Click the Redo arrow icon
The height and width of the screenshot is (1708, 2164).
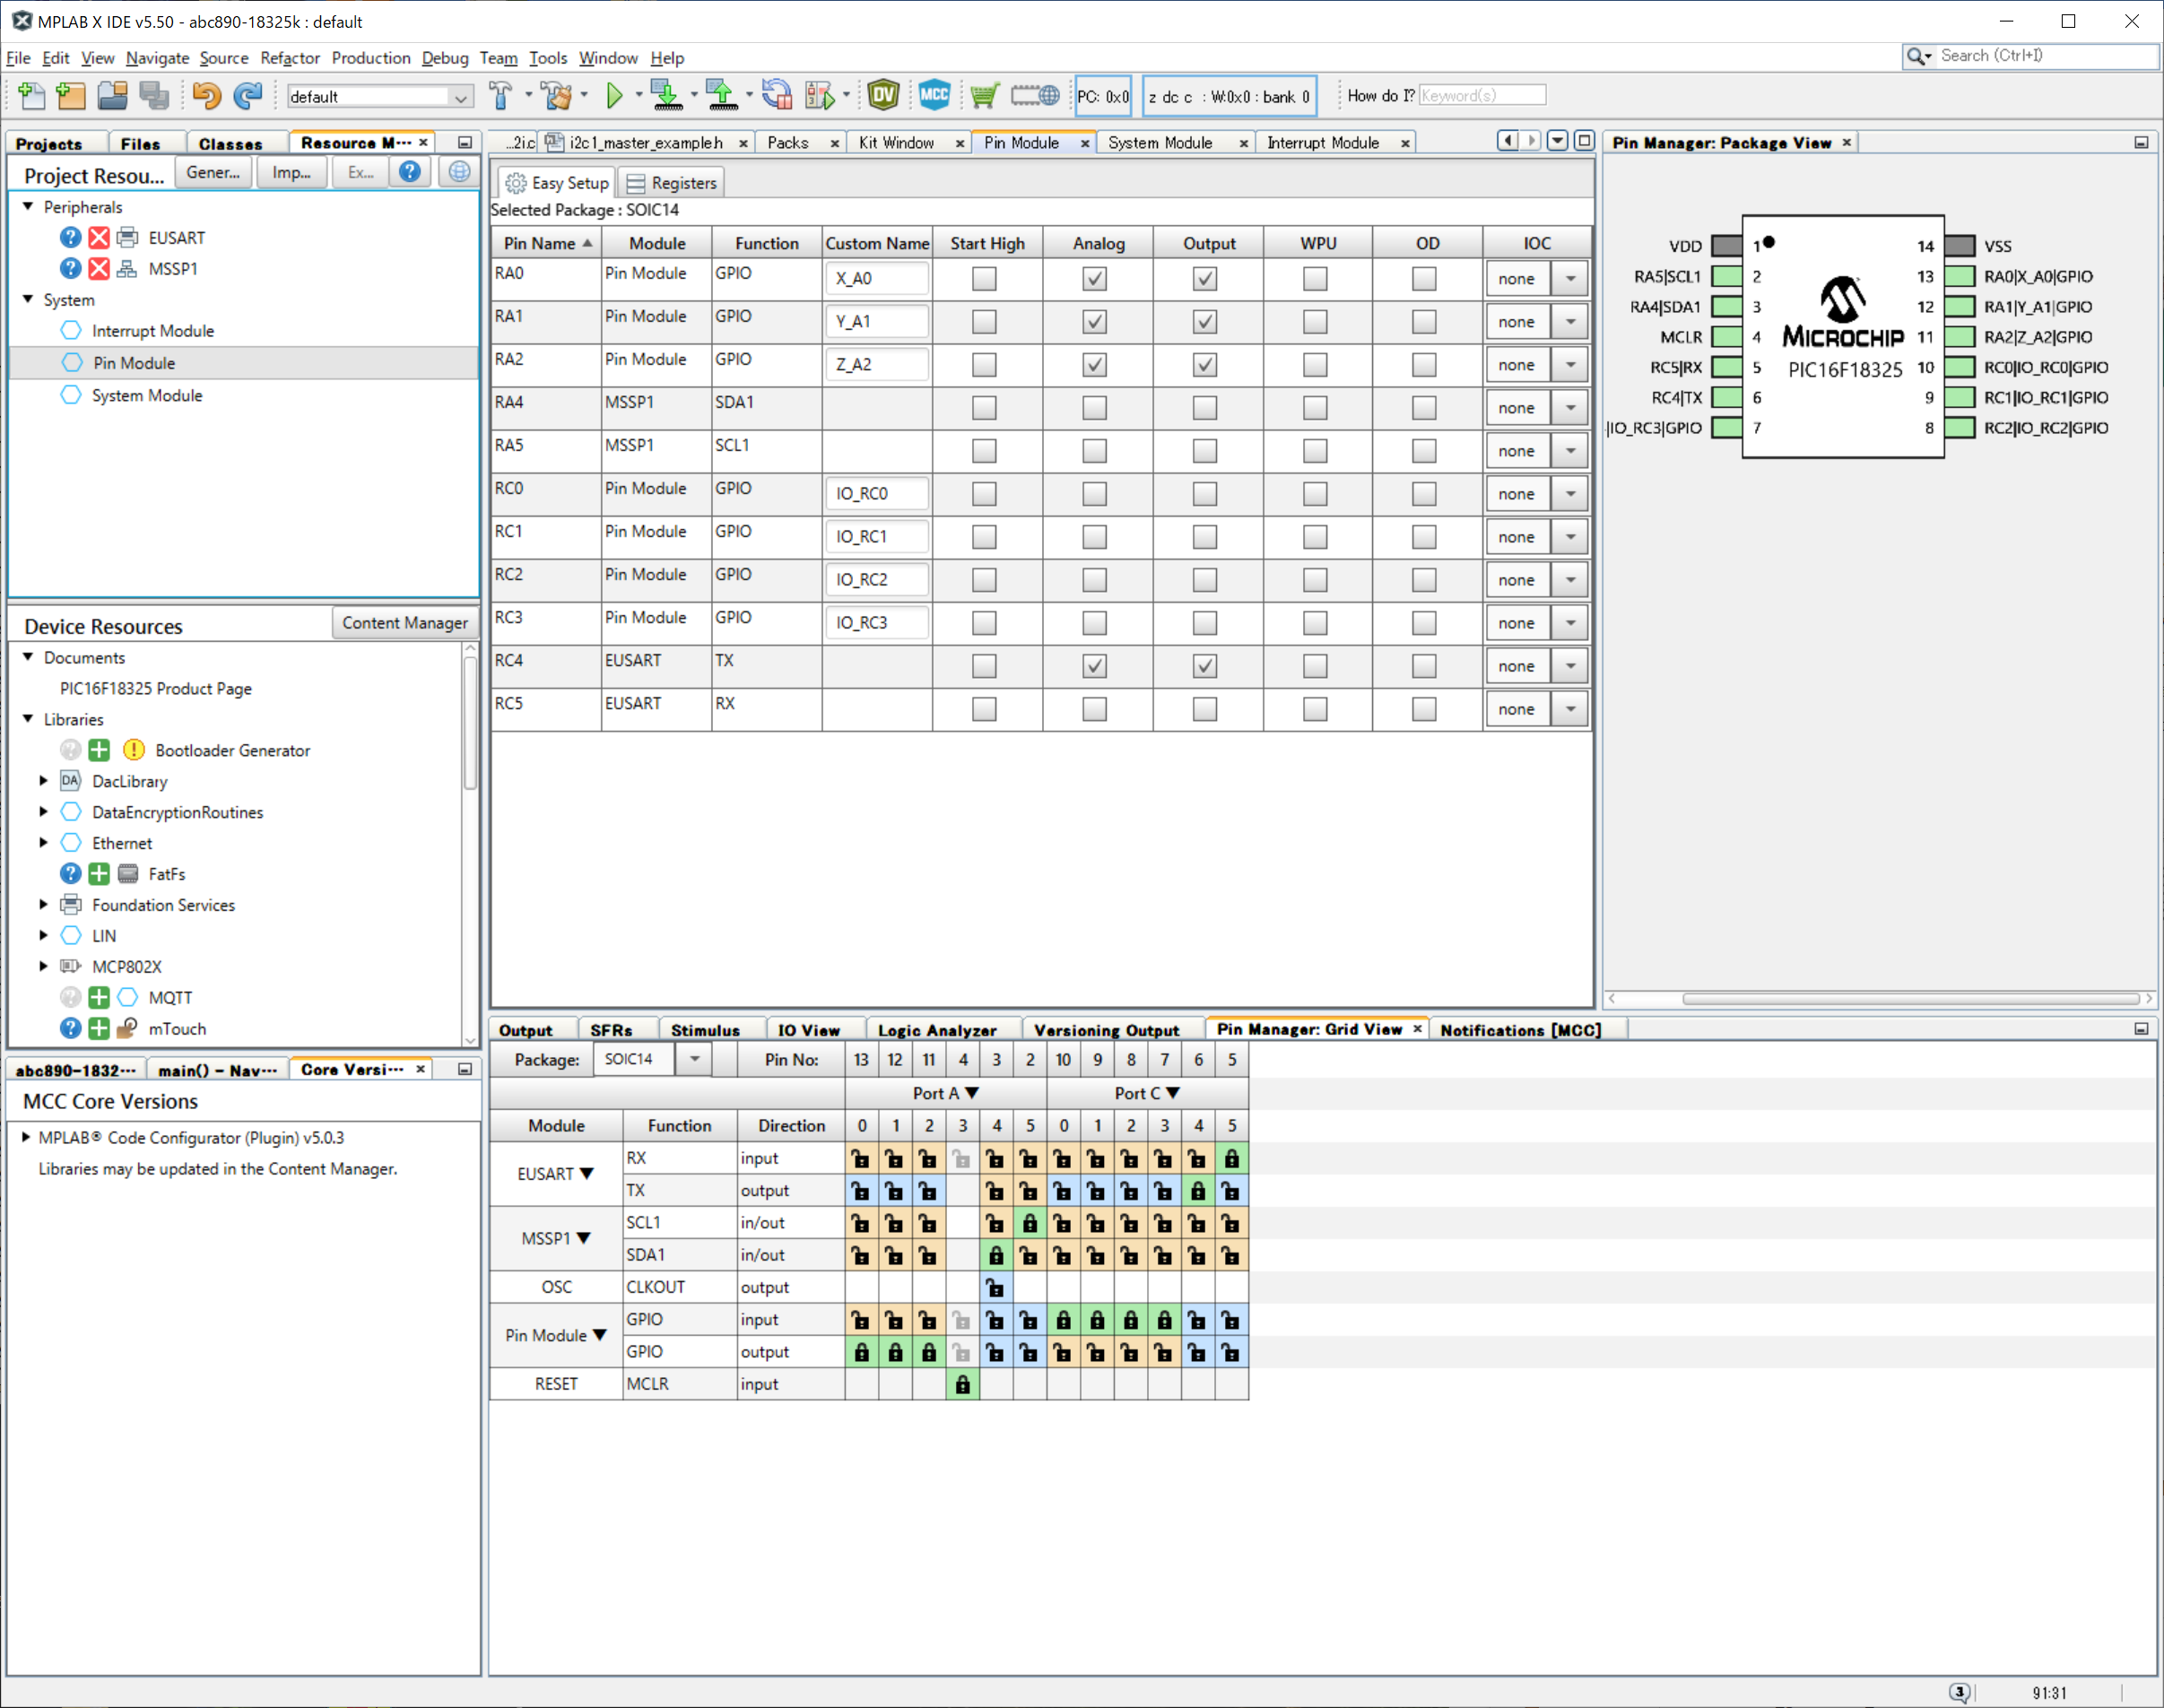click(247, 96)
